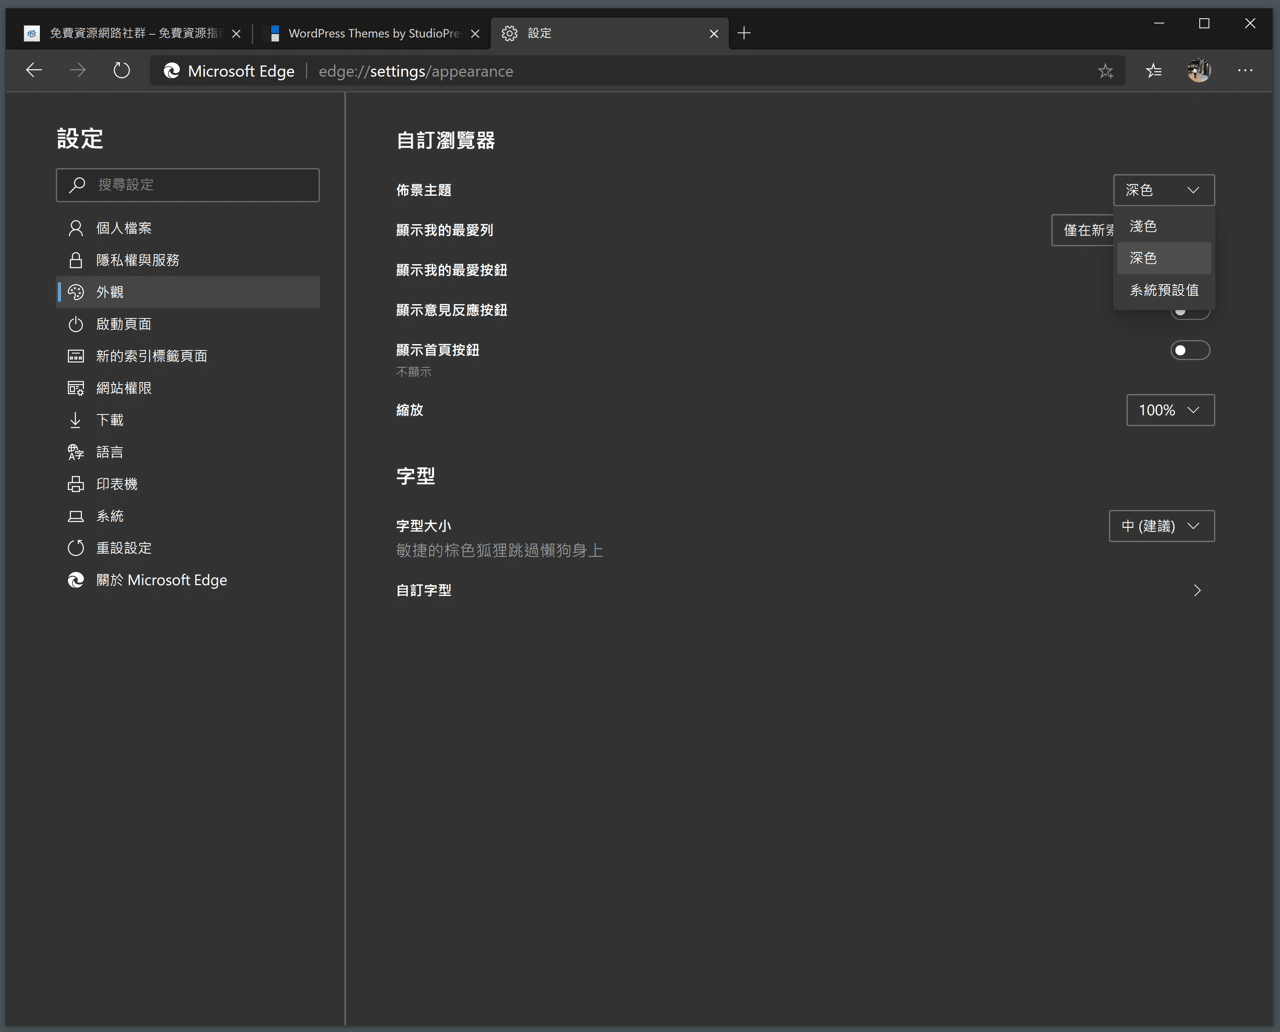
Task: Add page to favorites star icon
Action: (x=1105, y=71)
